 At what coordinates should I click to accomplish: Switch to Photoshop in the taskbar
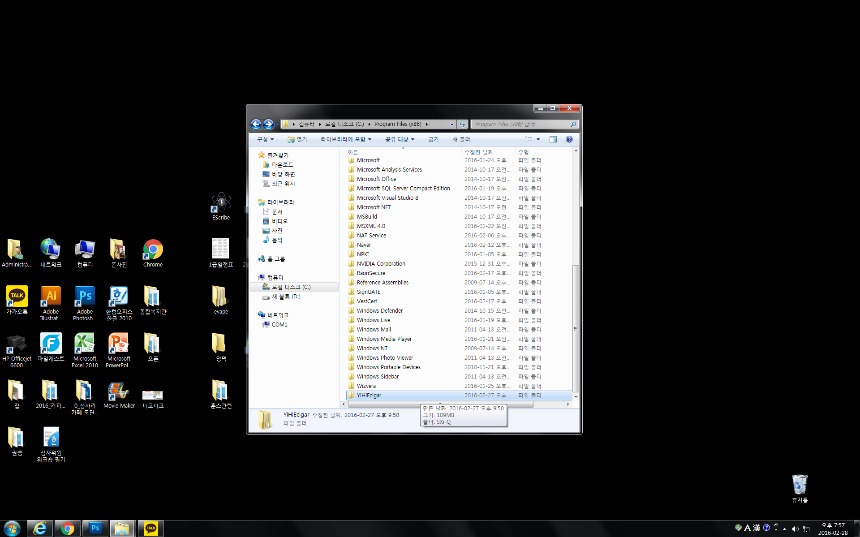pyautogui.click(x=95, y=528)
